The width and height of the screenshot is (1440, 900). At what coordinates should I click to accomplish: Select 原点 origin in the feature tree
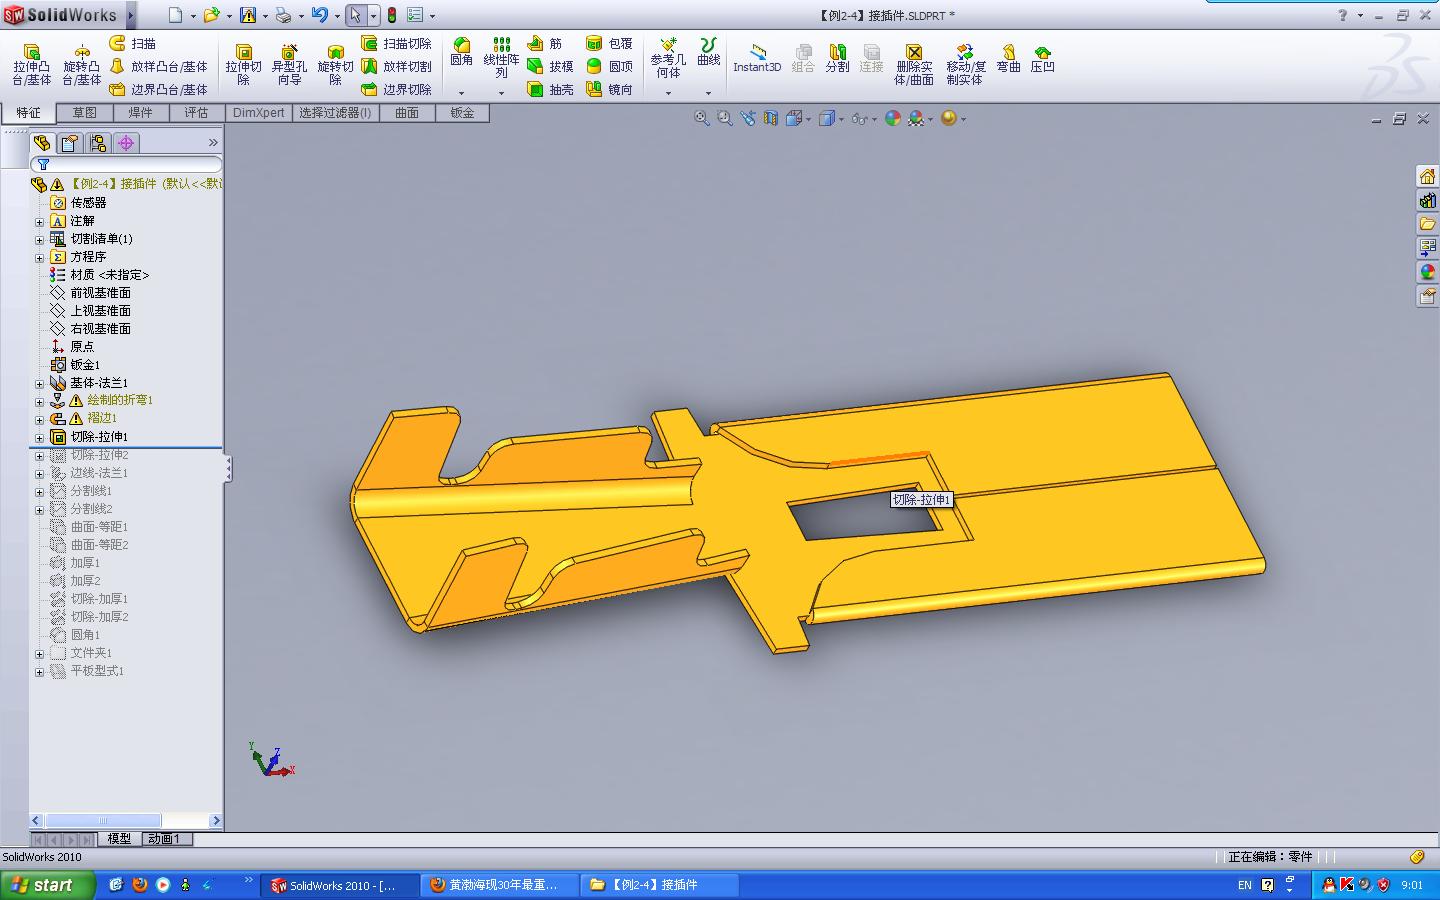click(82, 347)
